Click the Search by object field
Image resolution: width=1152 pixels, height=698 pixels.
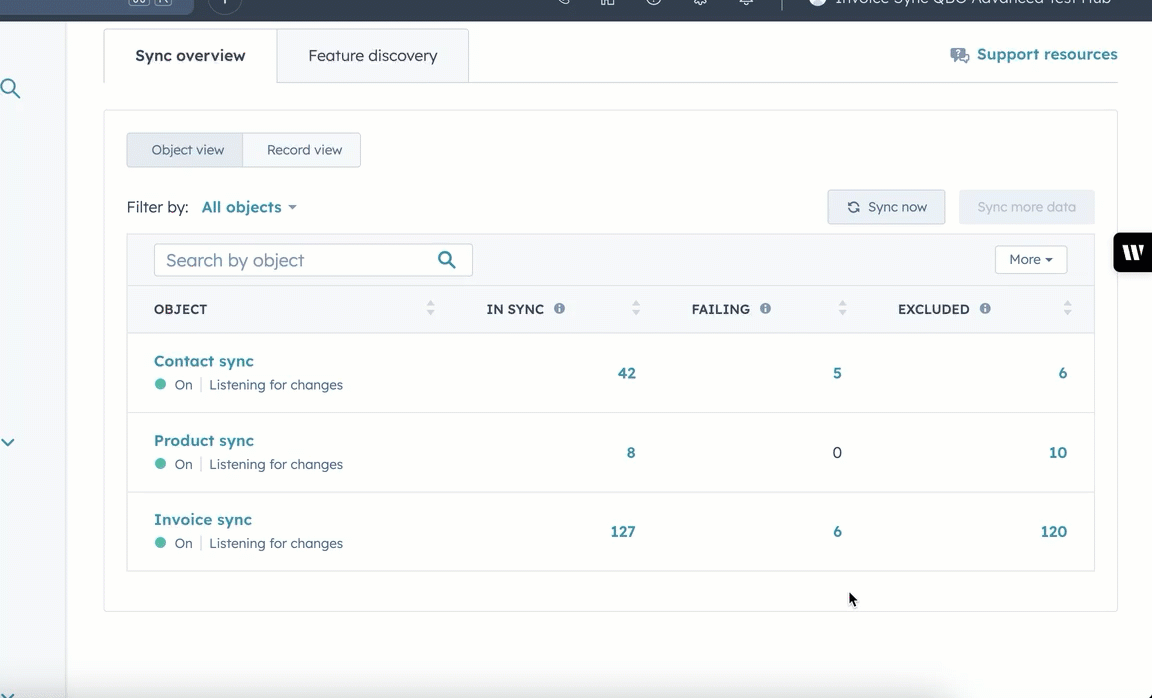(x=313, y=260)
